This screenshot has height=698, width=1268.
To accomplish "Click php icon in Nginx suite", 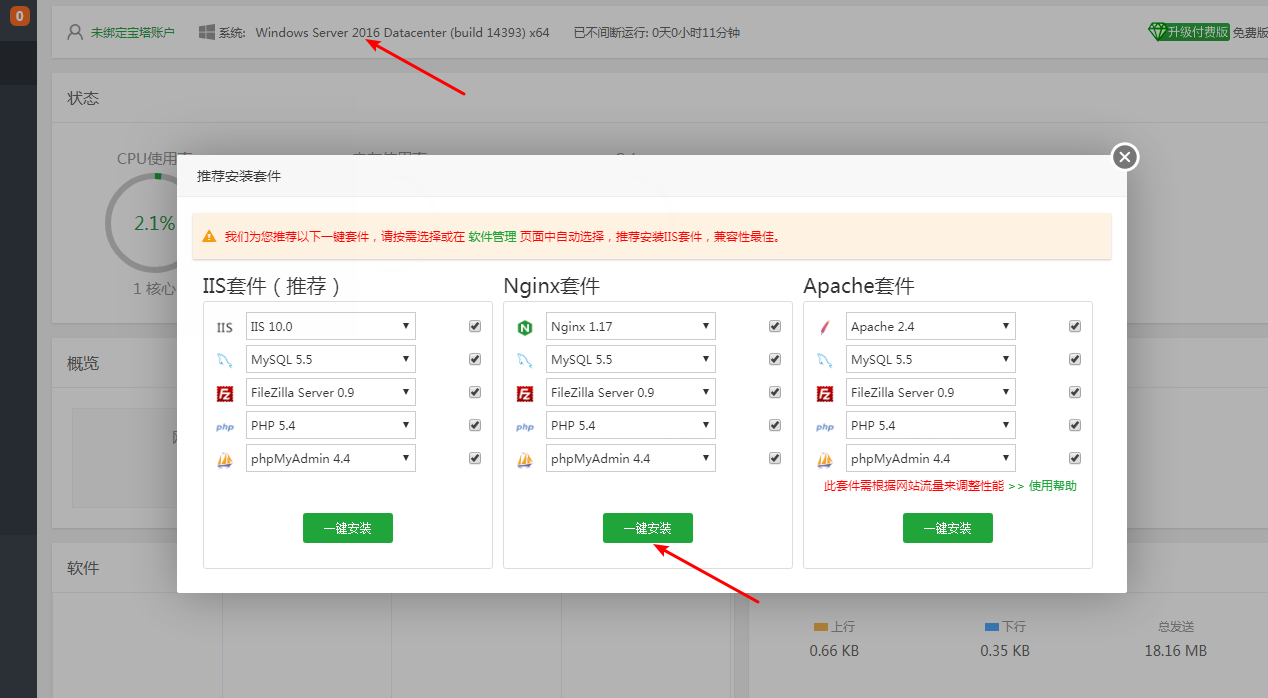I will tap(525, 427).
